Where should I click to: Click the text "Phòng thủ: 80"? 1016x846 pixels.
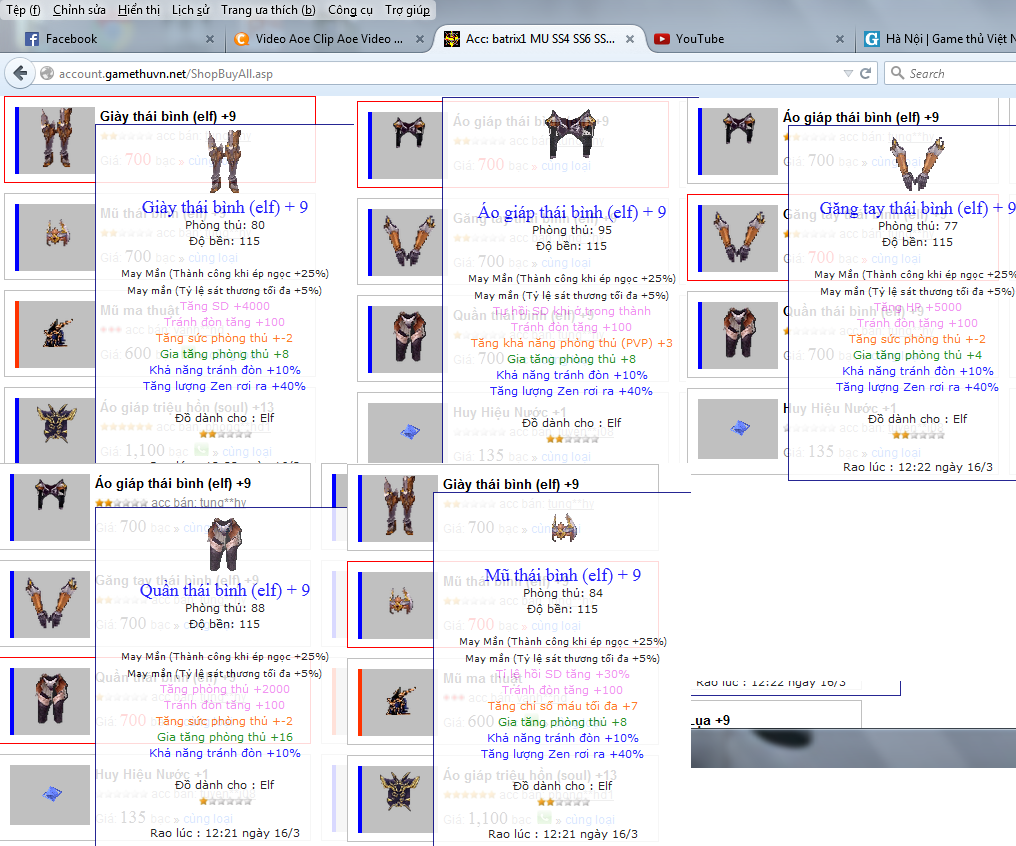(225, 225)
